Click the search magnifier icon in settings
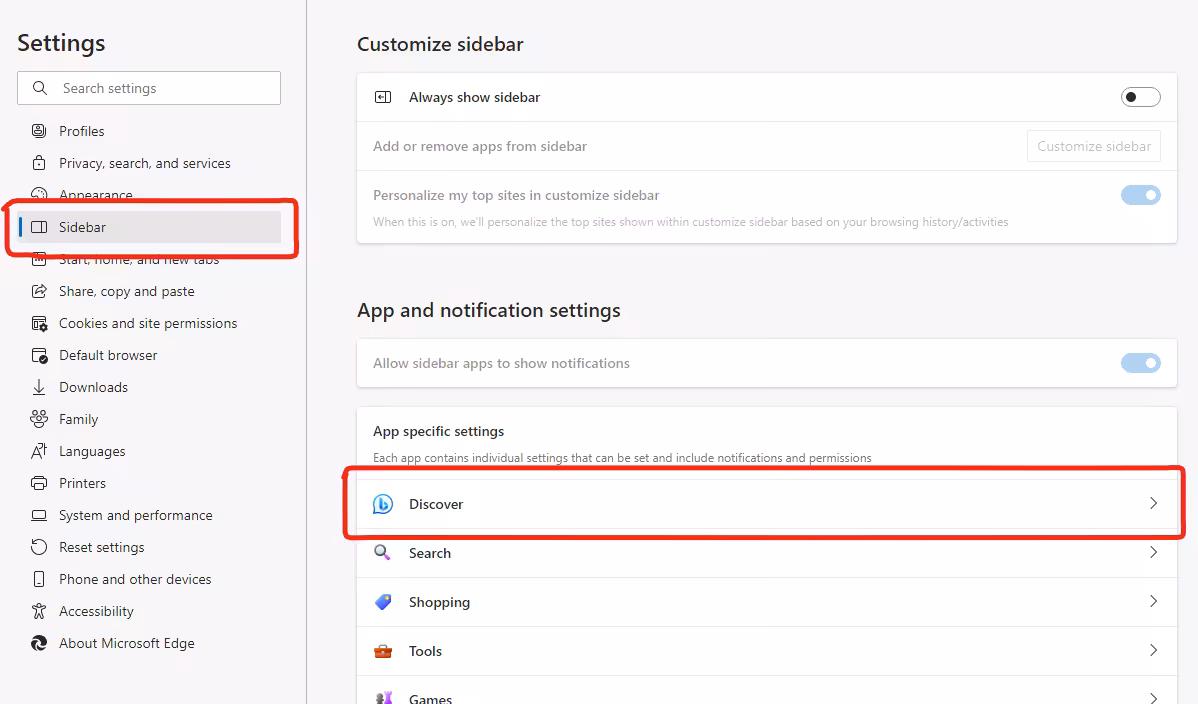 point(40,88)
